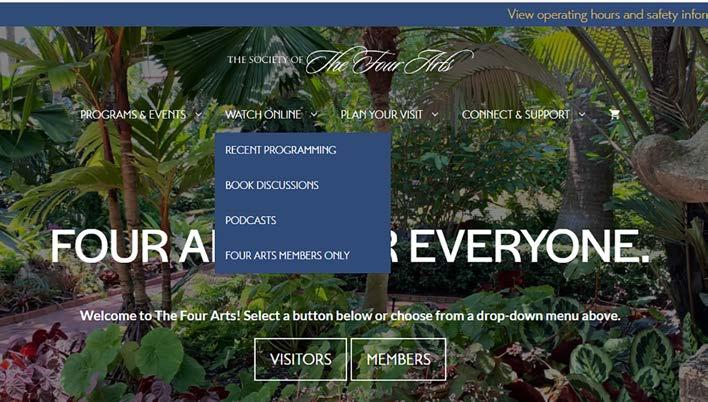Go to Four Arts Members Only
This screenshot has width=708, height=402.
pos(288,256)
